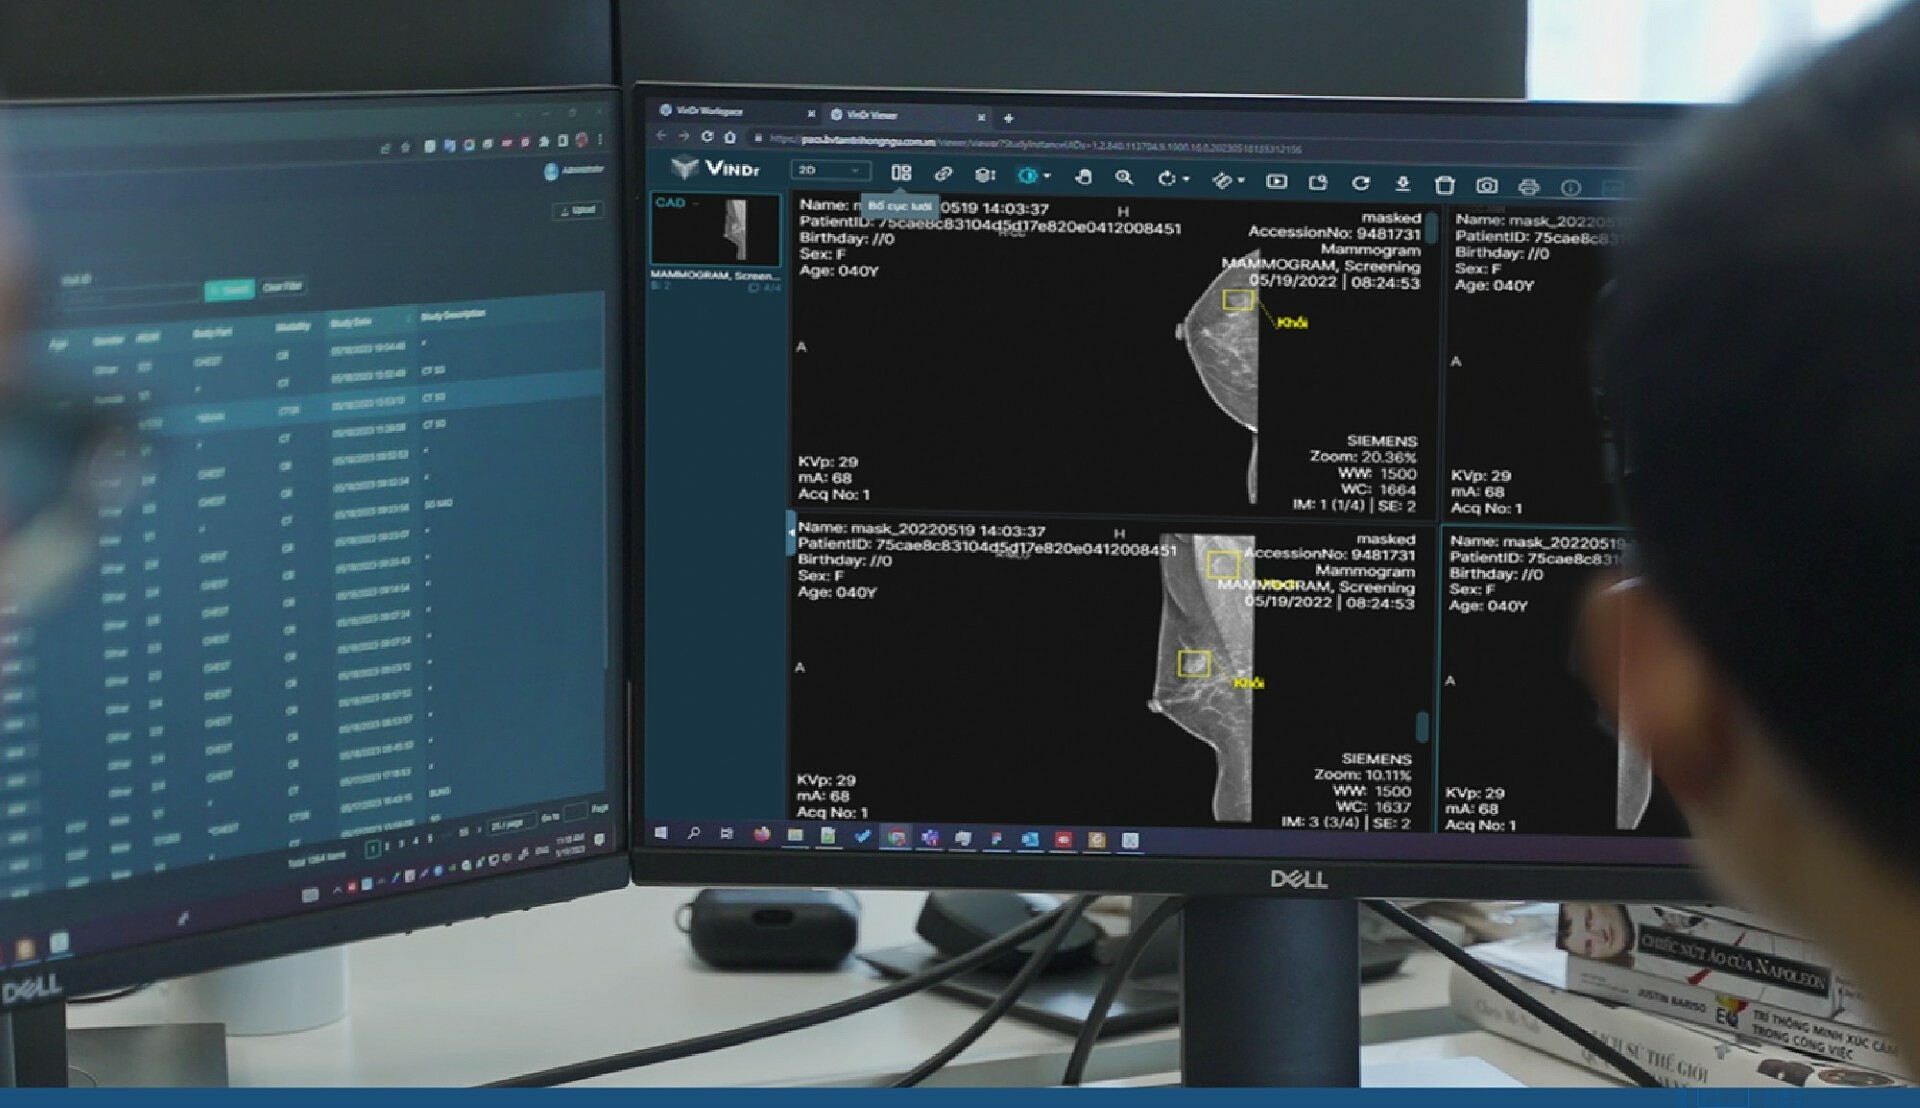Click the download icon

[x=1402, y=184]
